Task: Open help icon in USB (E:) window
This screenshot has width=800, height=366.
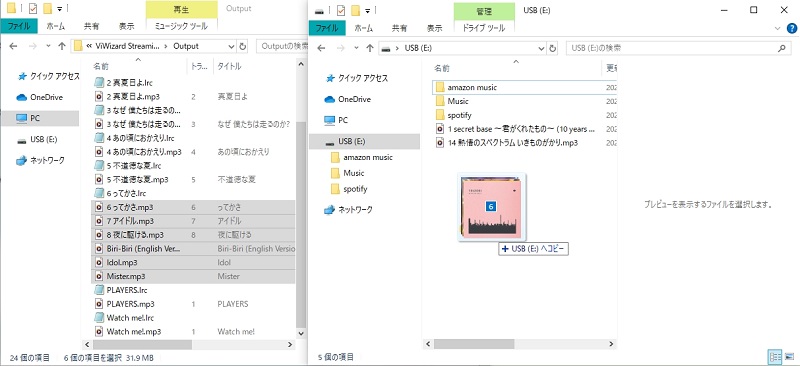Action: coord(791,28)
